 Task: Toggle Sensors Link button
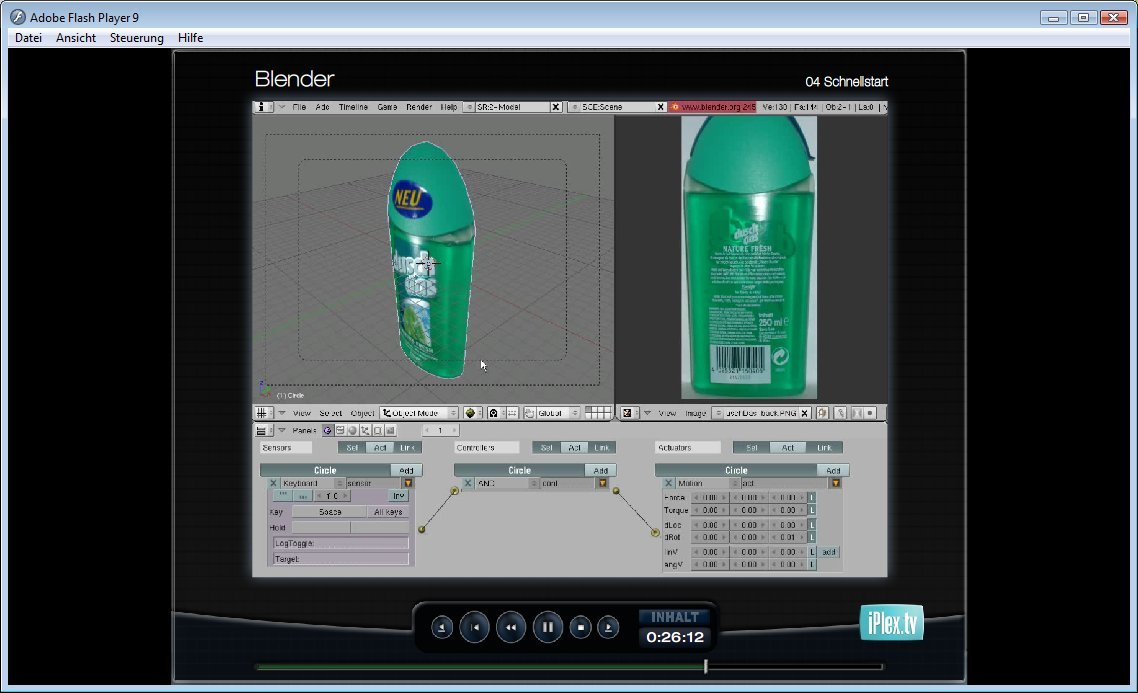(x=407, y=448)
